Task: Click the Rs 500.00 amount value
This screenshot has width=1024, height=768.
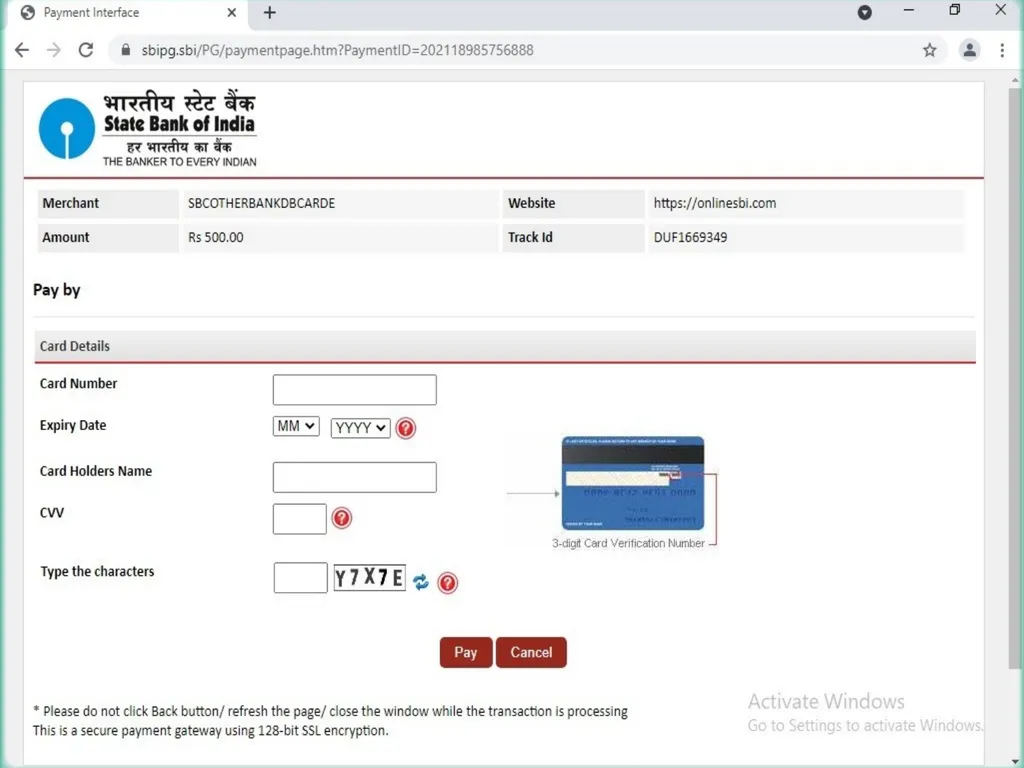Action: click(216, 237)
